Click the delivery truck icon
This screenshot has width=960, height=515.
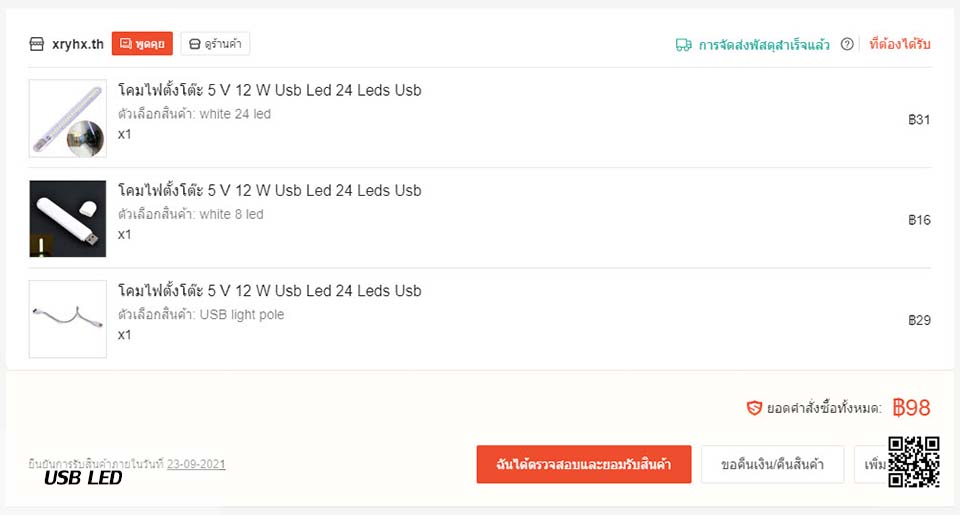pos(684,45)
